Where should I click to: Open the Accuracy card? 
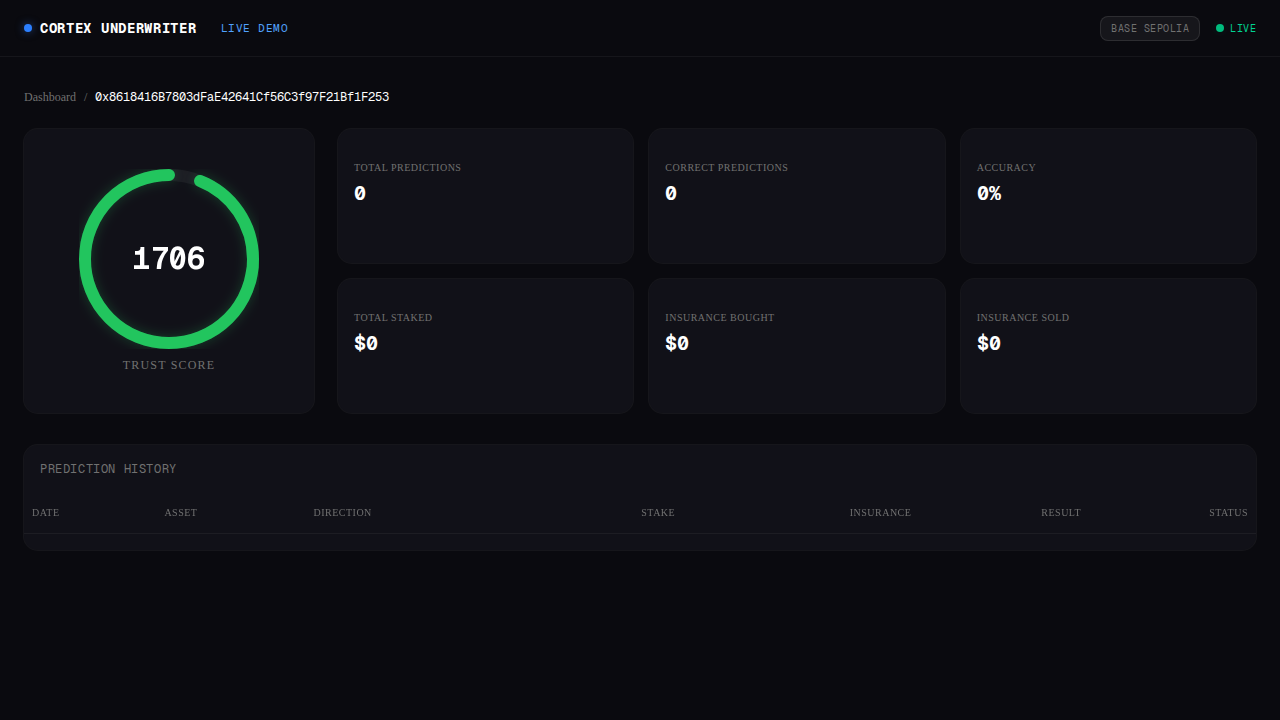(x=1108, y=196)
